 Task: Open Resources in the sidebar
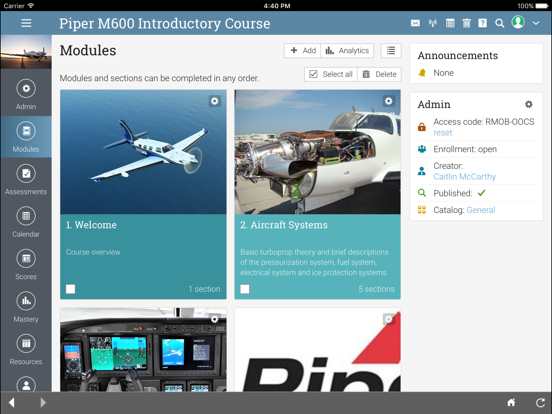pos(26,350)
